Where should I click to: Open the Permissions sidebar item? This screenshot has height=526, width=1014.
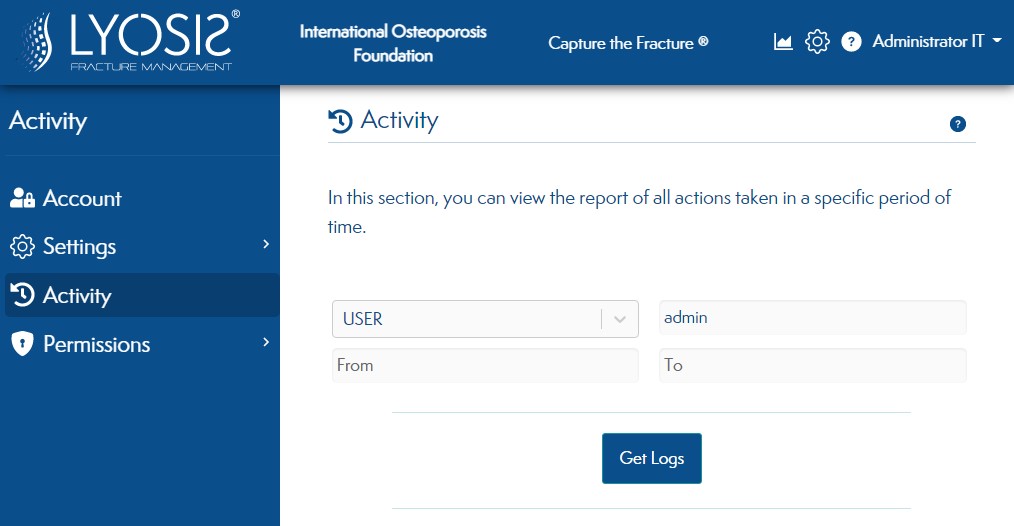142,344
